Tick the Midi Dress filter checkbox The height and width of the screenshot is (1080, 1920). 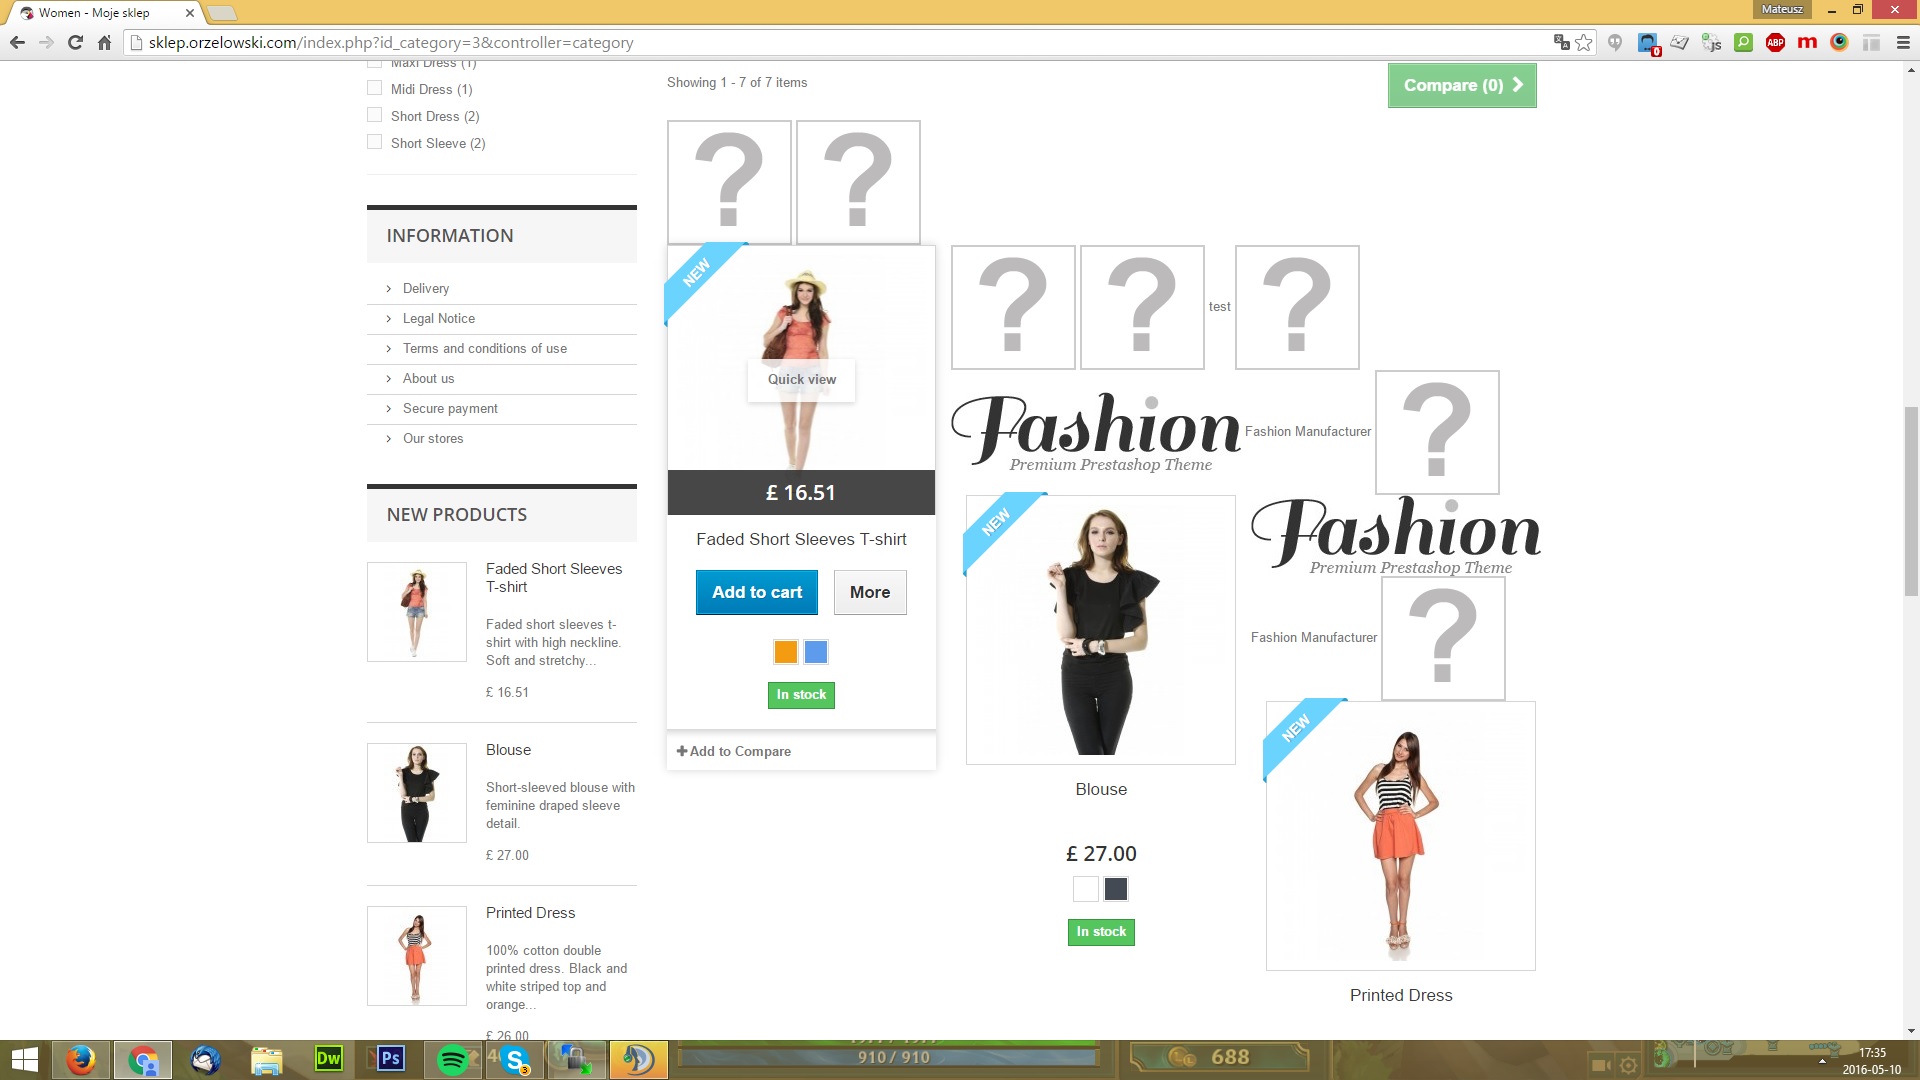[x=375, y=88]
